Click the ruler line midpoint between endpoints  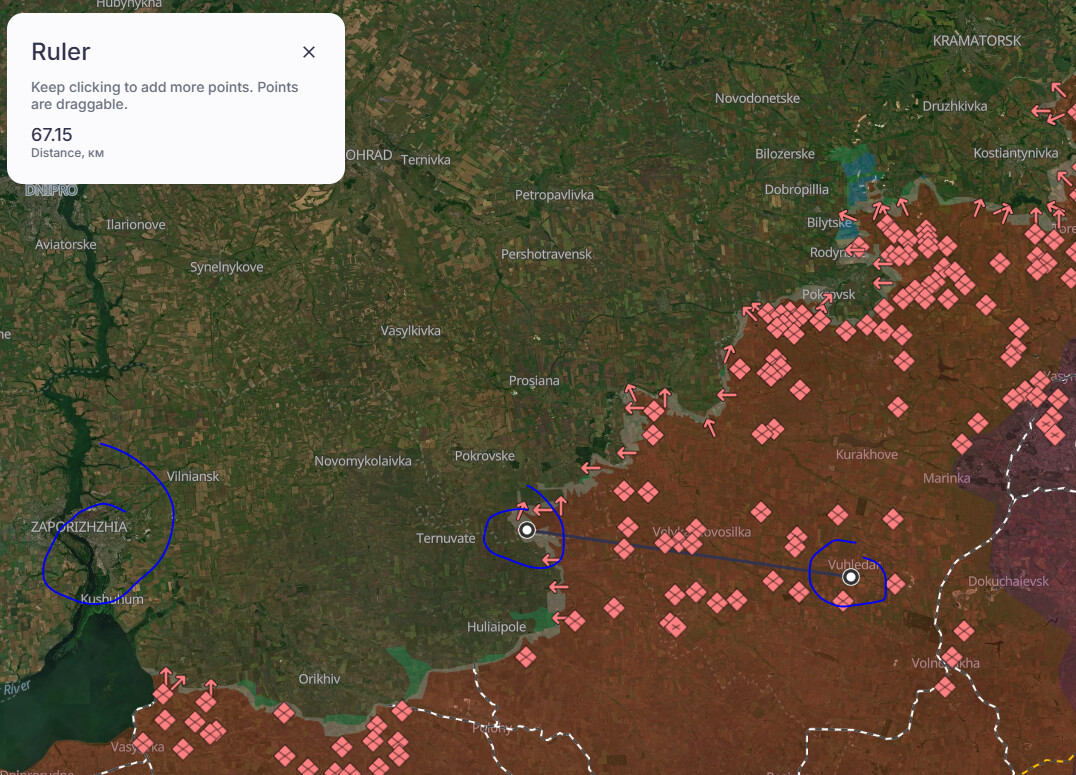click(689, 554)
